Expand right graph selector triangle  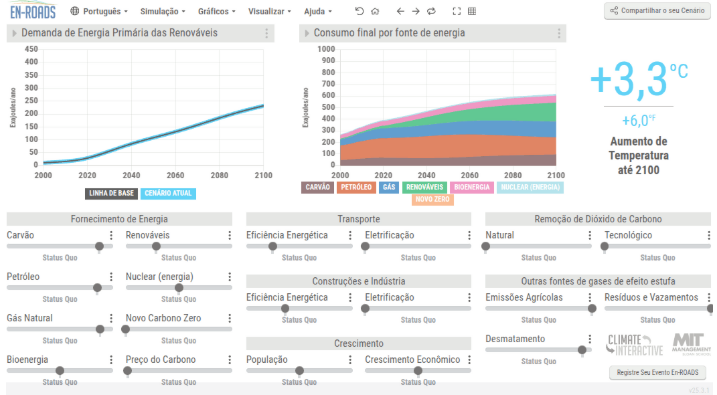pyautogui.click(x=307, y=33)
